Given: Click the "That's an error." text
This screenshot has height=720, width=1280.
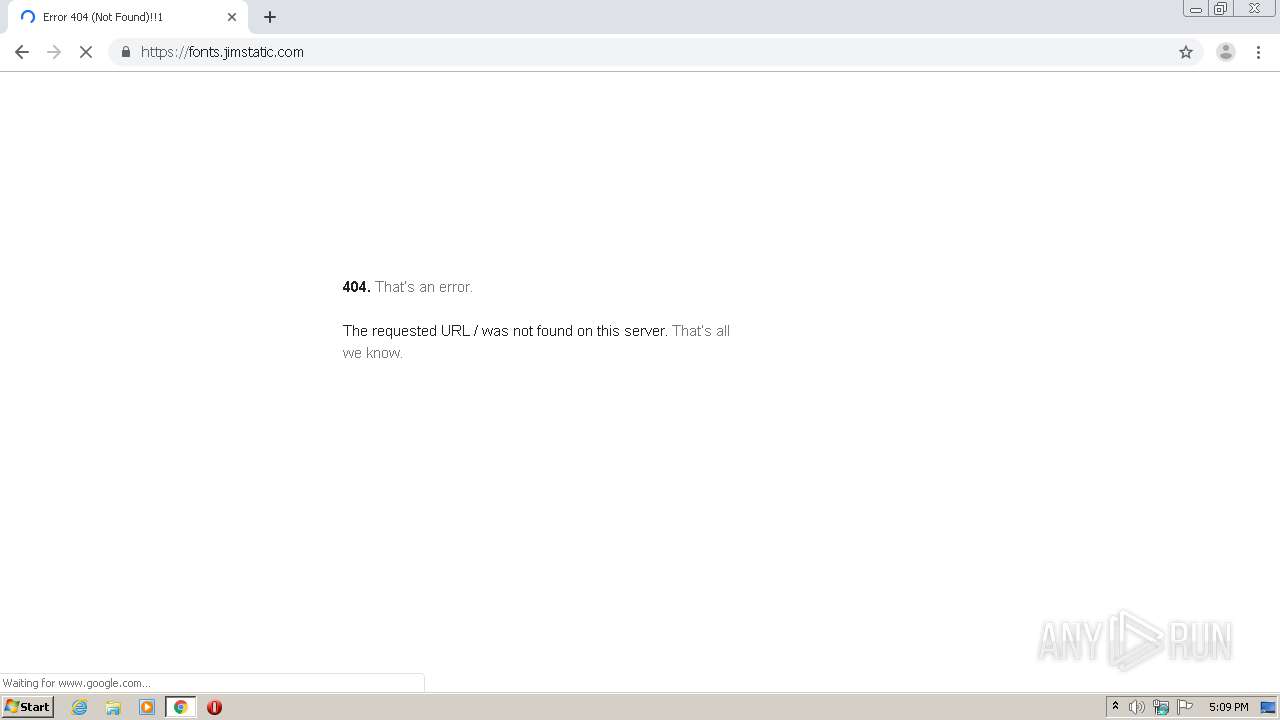Looking at the screenshot, I should 424,287.
